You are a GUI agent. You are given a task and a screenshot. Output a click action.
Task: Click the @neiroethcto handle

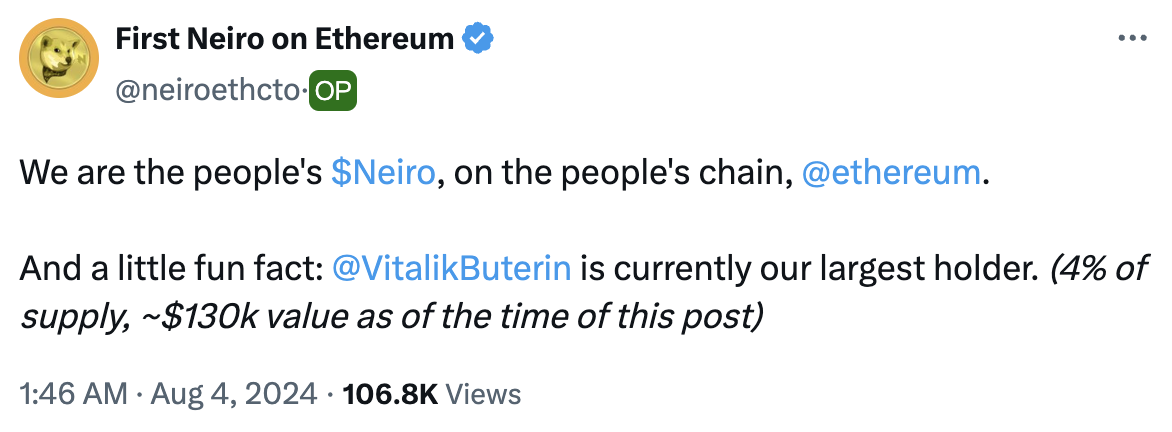tap(207, 91)
